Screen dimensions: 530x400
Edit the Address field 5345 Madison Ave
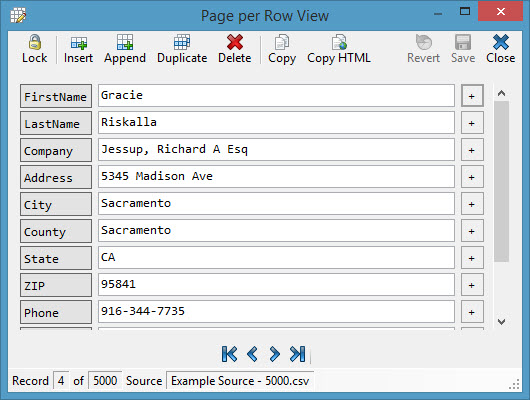tap(276, 177)
